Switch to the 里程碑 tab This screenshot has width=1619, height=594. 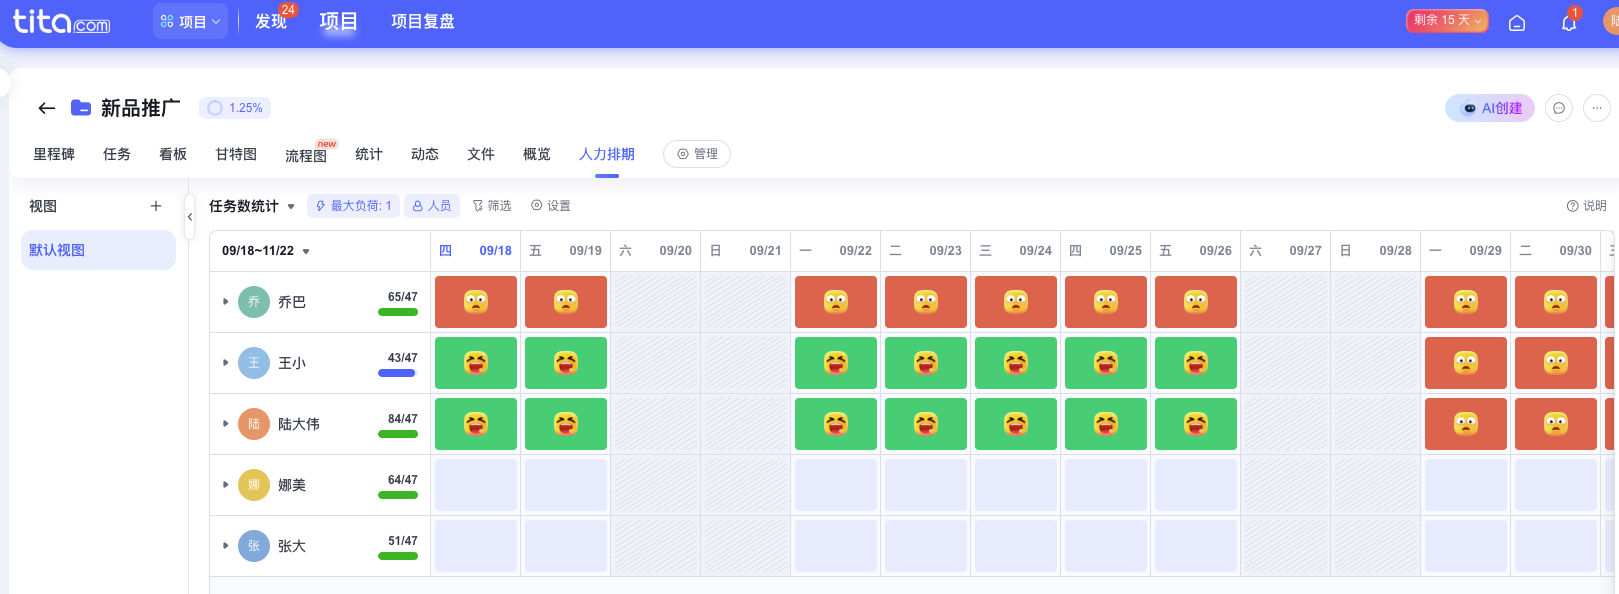pyautogui.click(x=54, y=154)
